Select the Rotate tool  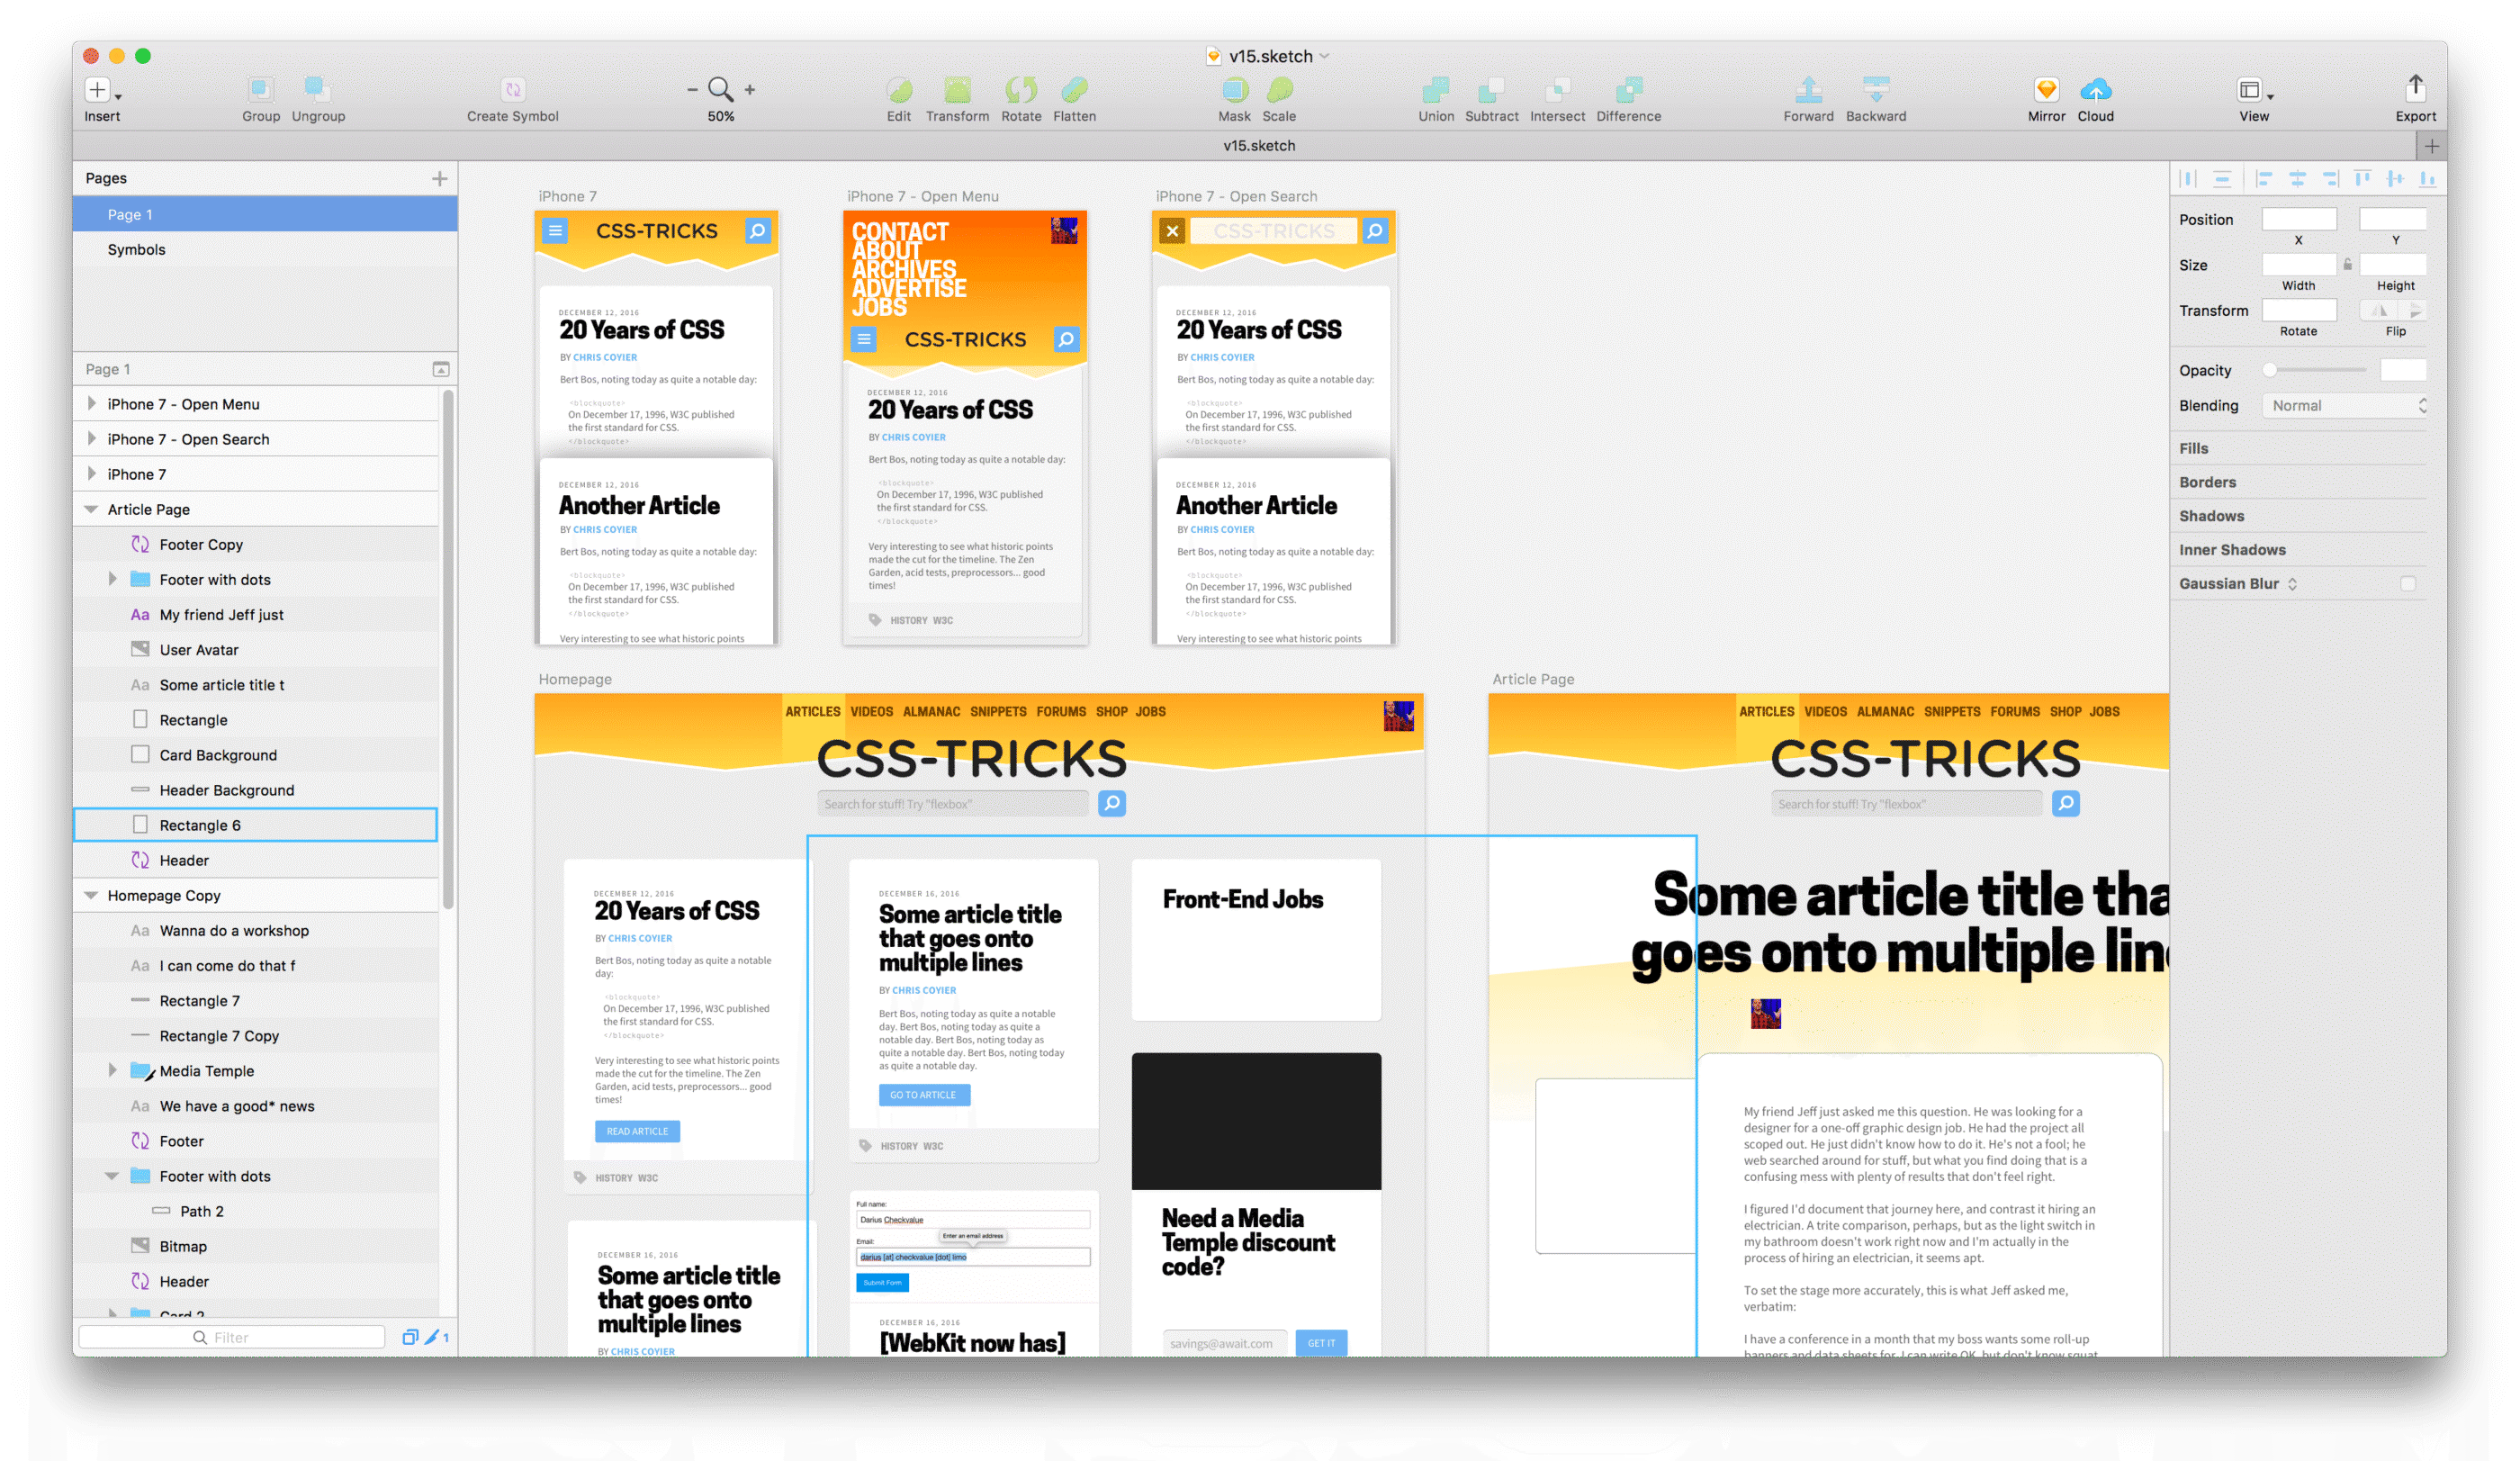click(1021, 90)
